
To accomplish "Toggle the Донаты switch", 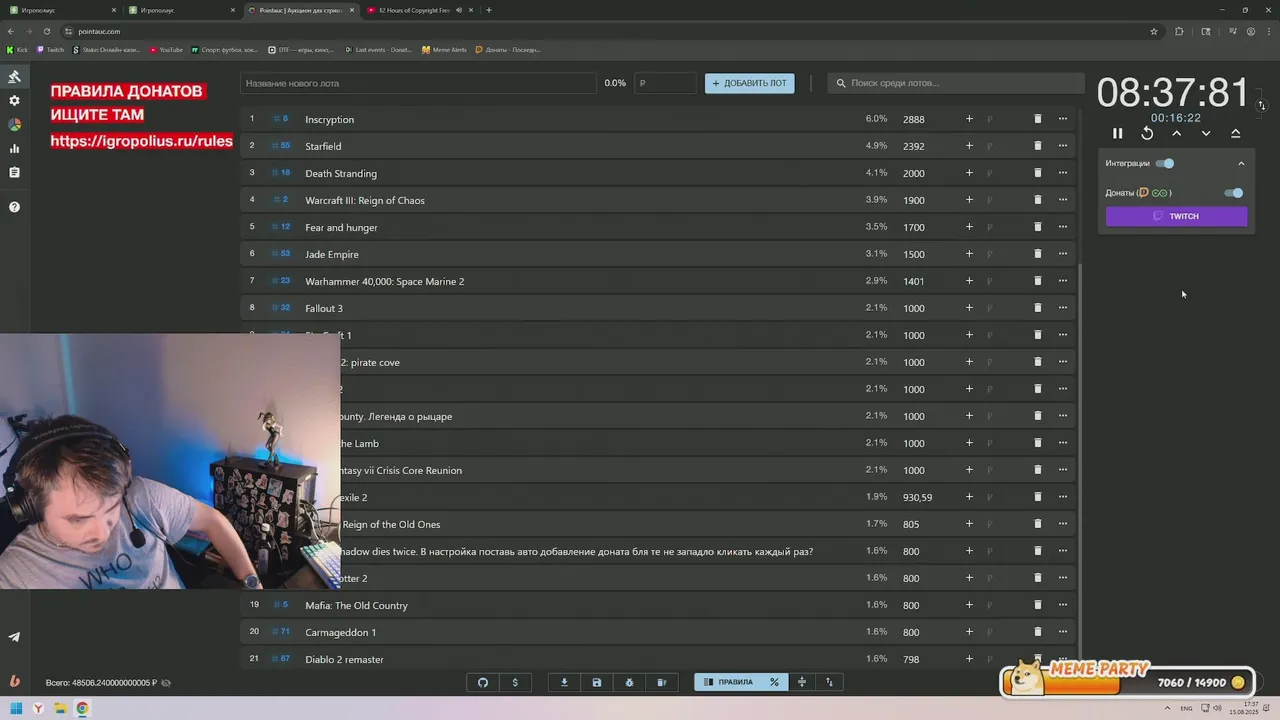I will pyautogui.click(x=1234, y=193).
